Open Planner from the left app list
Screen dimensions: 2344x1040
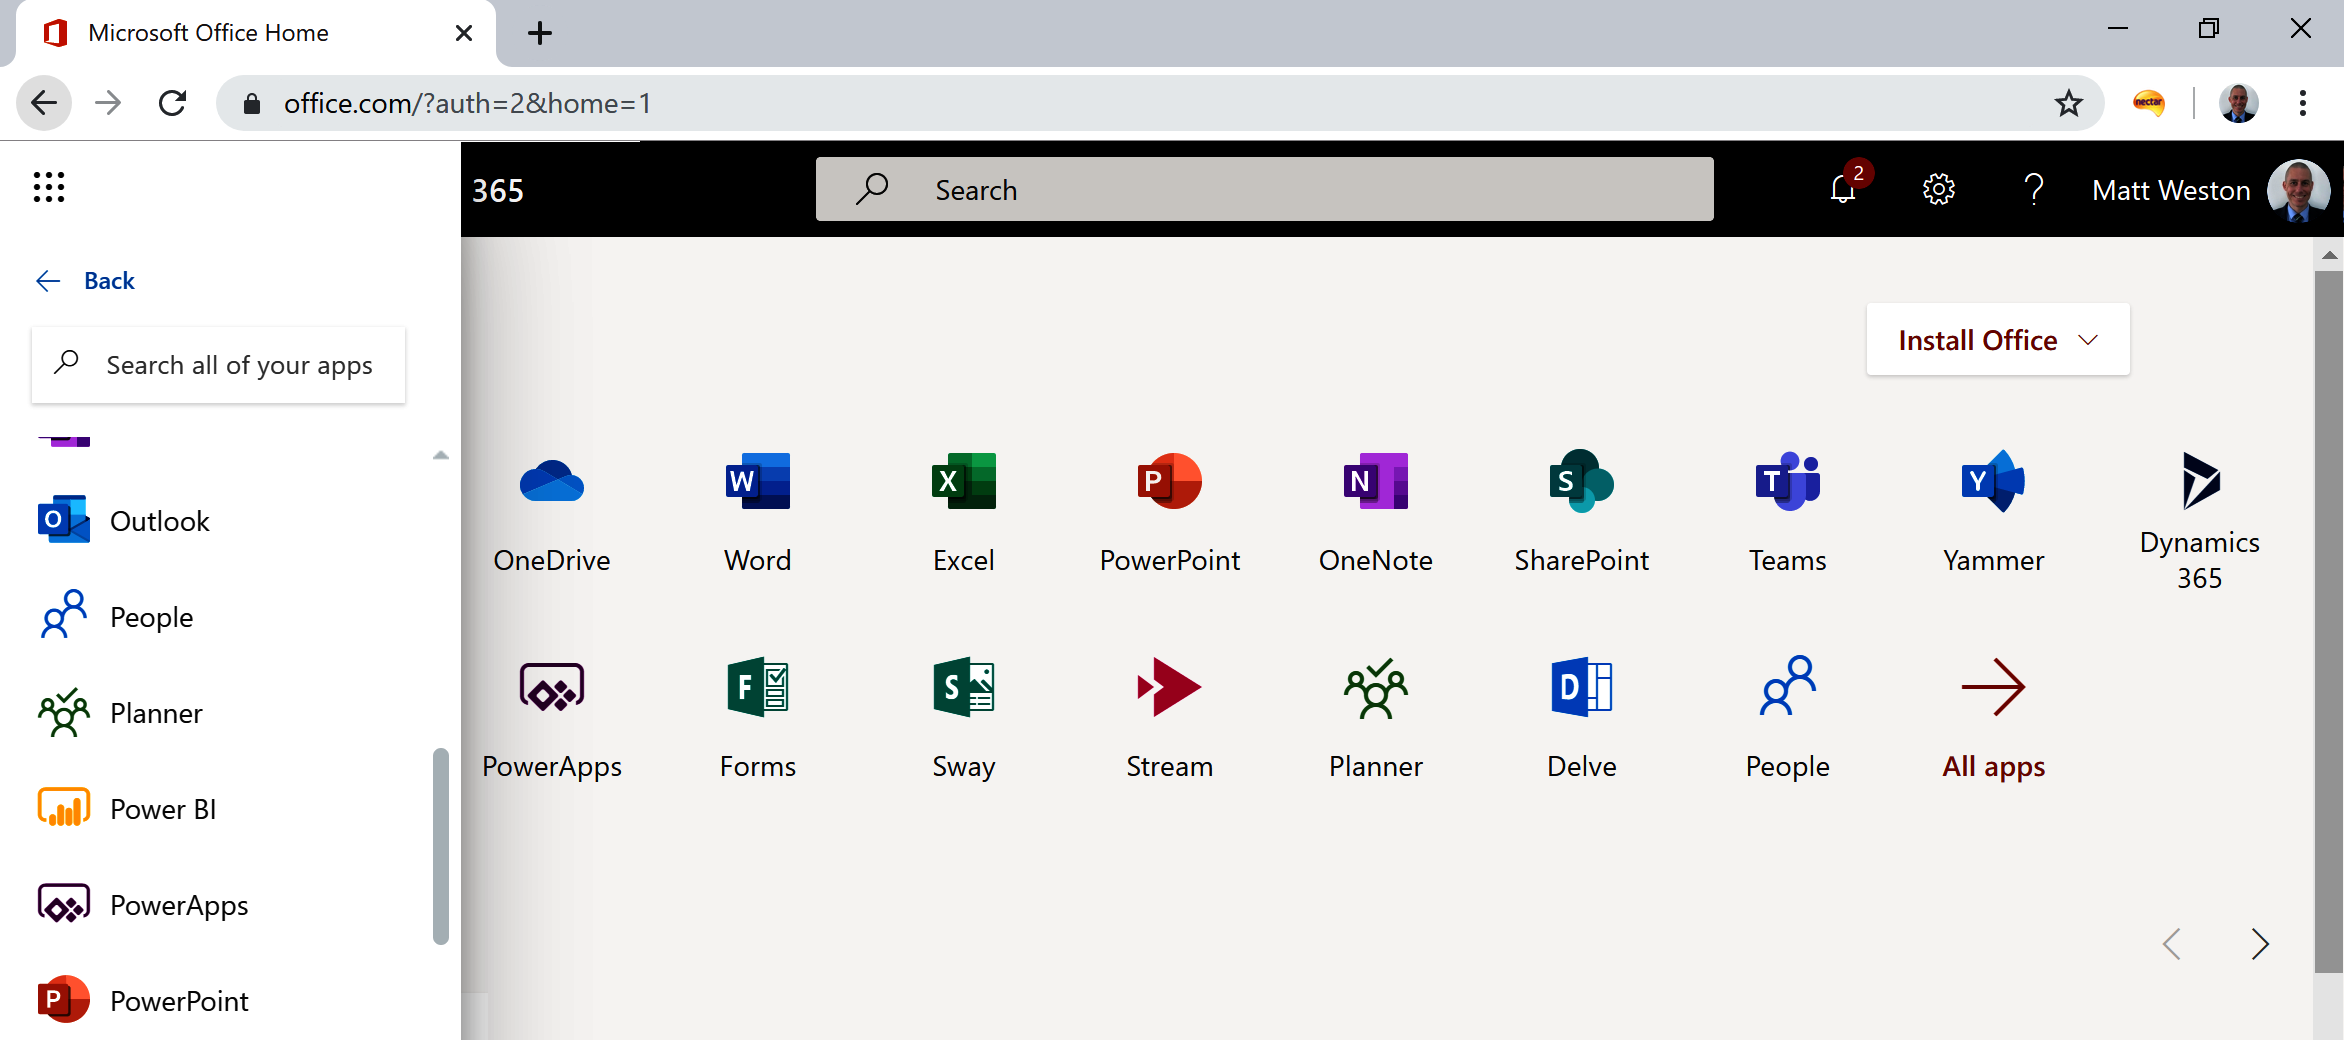point(120,713)
